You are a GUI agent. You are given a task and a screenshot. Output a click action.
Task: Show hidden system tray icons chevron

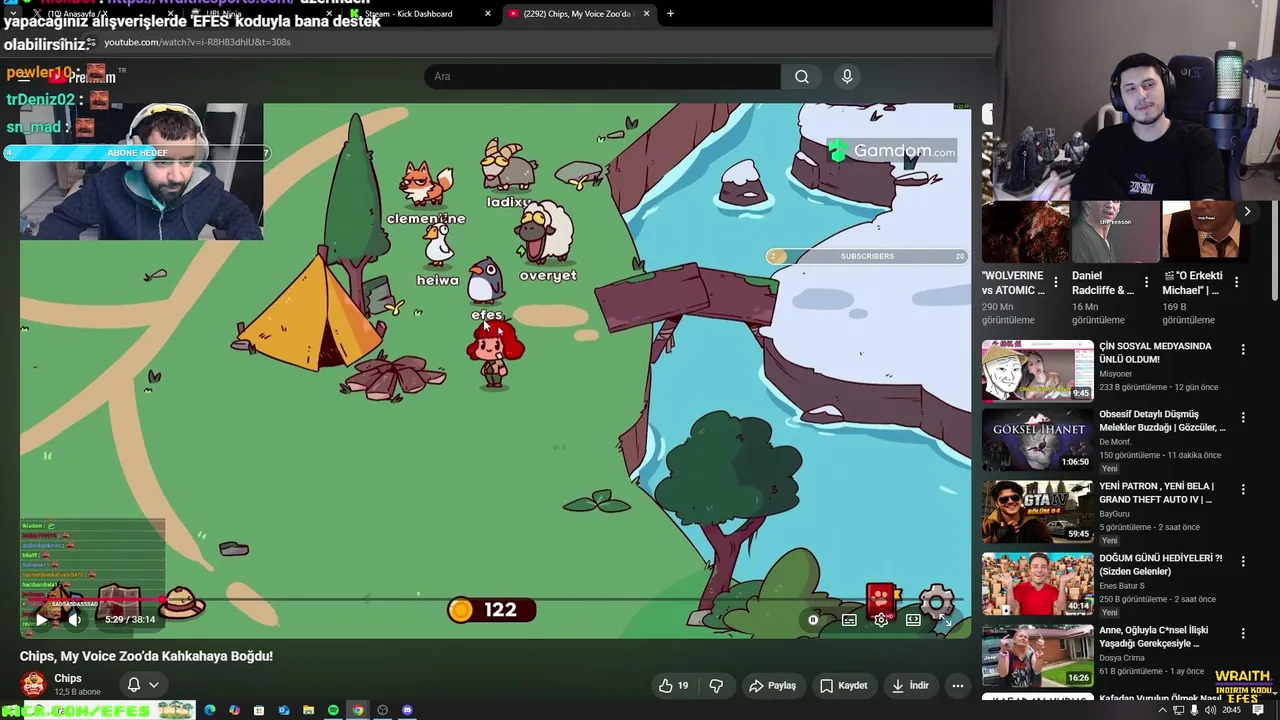1162,710
